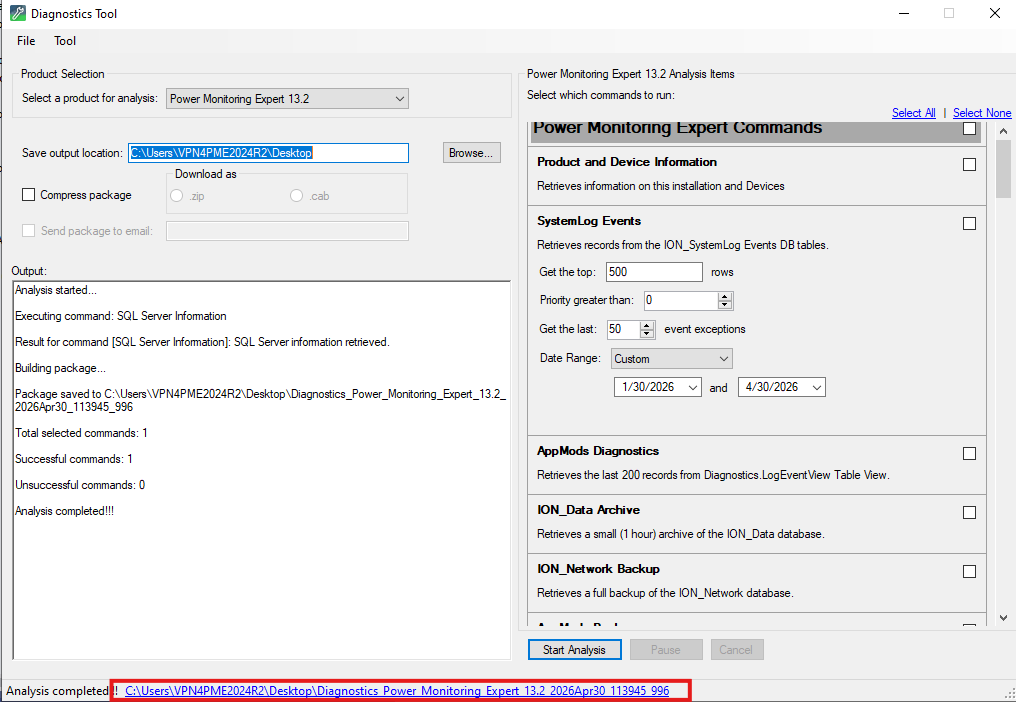
Task: Open the Date Range Custom dropdown
Action: click(671, 359)
